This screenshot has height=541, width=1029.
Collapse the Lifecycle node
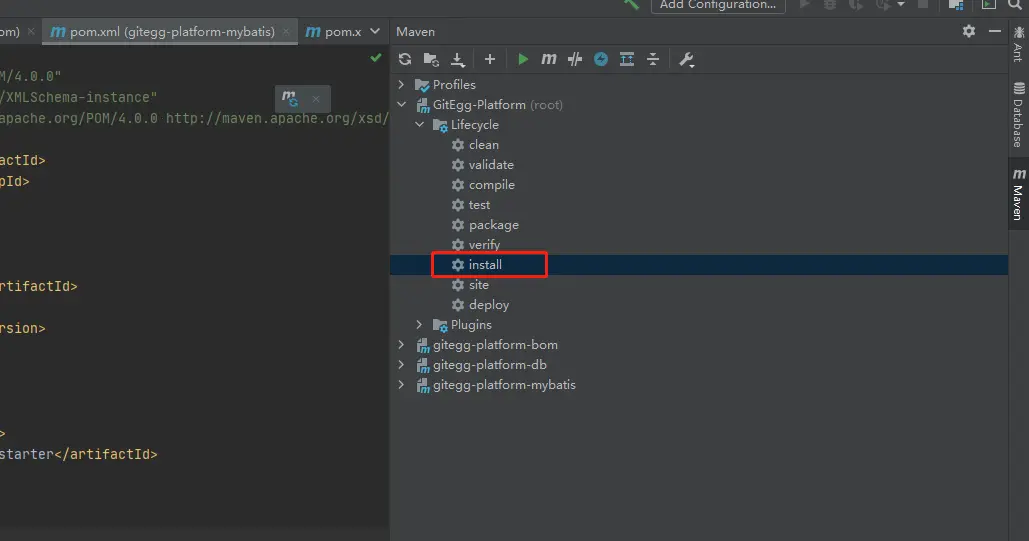coord(419,125)
